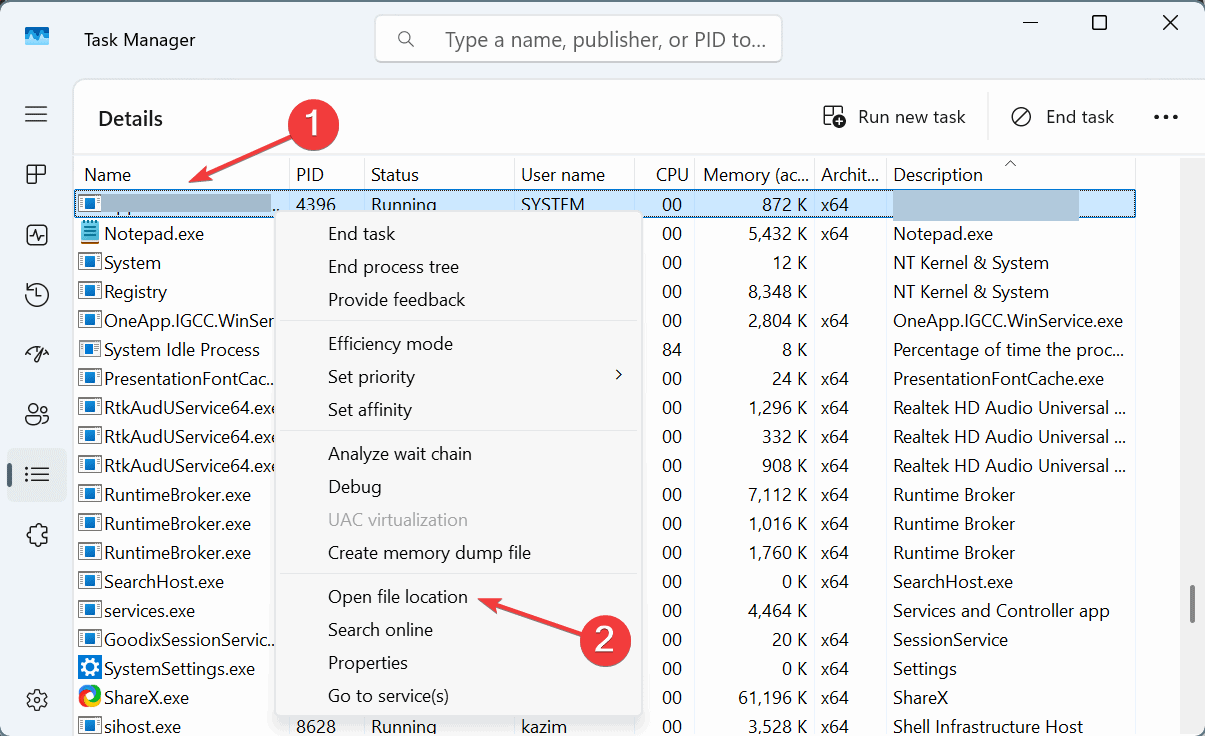Viewport: 1205px width, 736px height.
Task: Open the Users page icon in sidebar
Action: (37, 414)
